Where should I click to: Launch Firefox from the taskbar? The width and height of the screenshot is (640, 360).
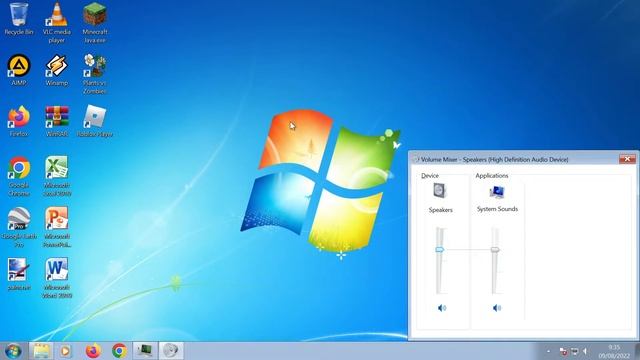click(x=93, y=351)
